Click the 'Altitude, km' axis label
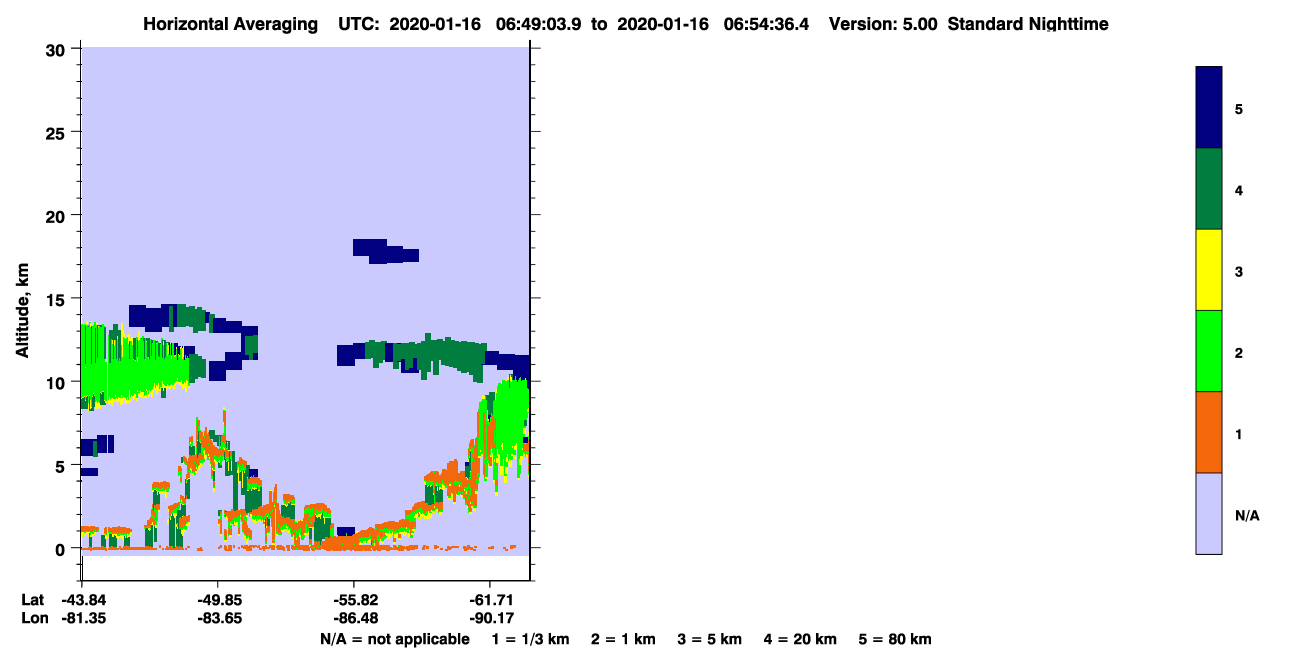Screen dimensions: 1300x667 click(x=22, y=308)
